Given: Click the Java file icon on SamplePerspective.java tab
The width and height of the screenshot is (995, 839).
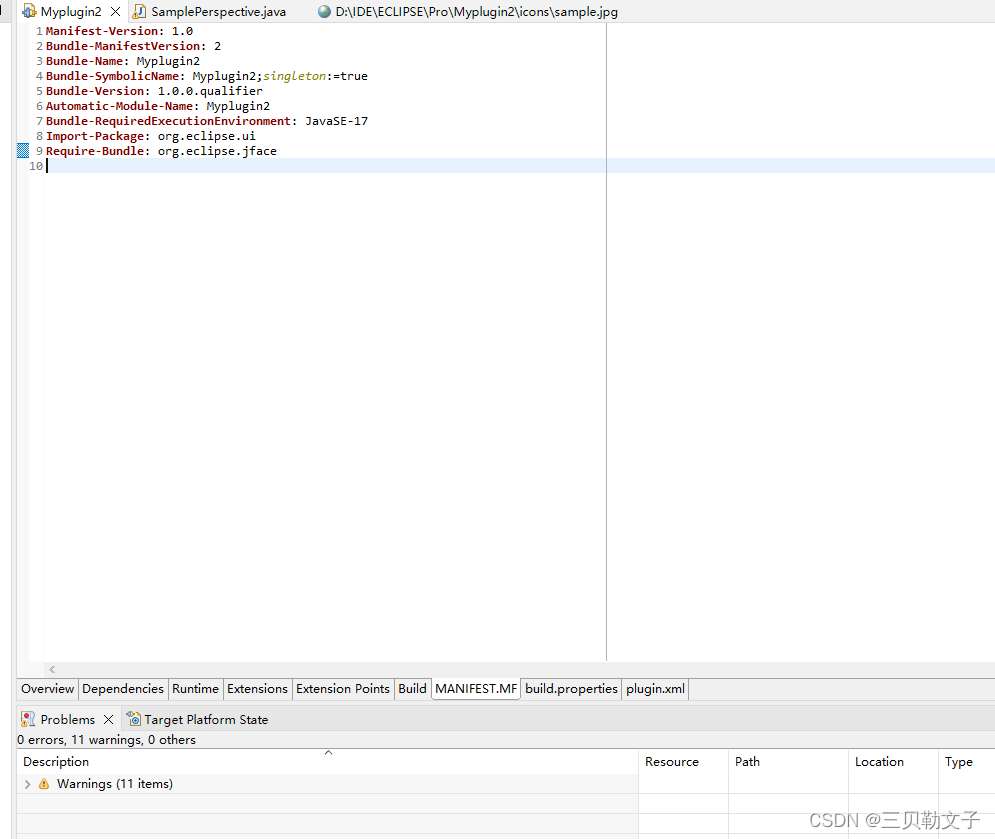Looking at the screenshot, I should coord(138,12).
